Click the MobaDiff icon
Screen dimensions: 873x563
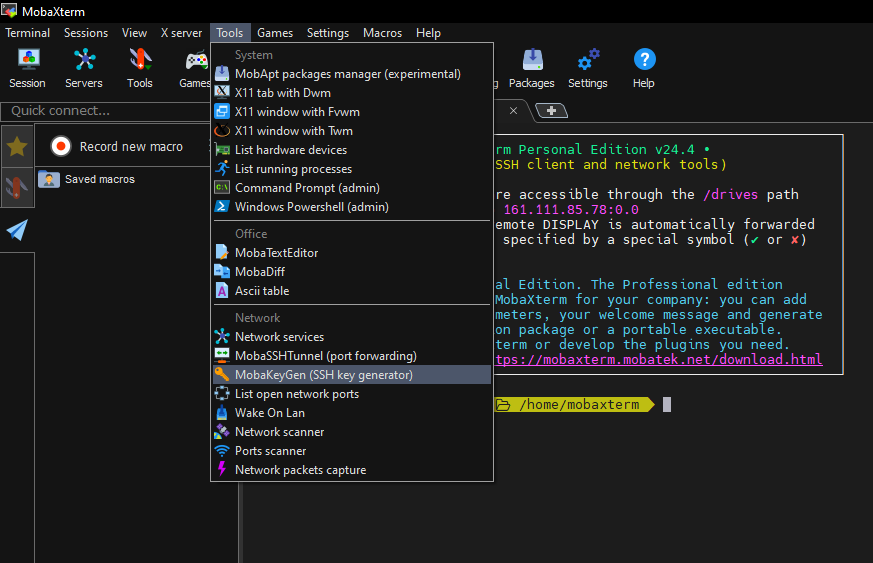pyautogui.click(x=222, y=271)
